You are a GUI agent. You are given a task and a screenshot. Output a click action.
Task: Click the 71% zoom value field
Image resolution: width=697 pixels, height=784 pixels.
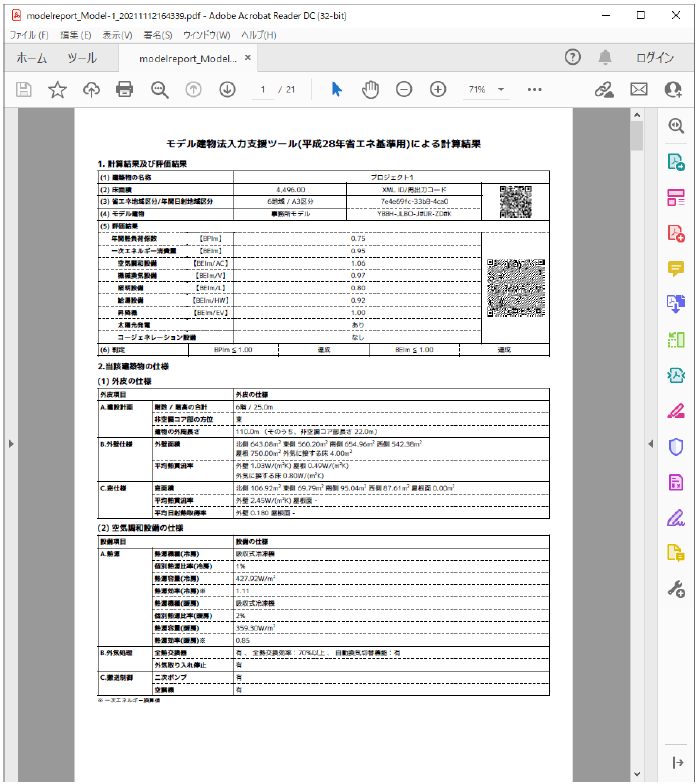(x=477, y=90)
